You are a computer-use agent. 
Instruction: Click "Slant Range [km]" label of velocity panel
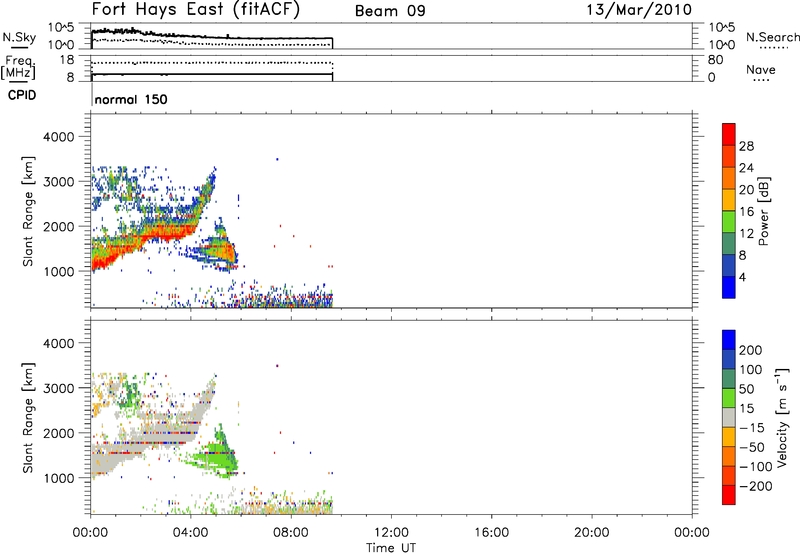point(28,418)
